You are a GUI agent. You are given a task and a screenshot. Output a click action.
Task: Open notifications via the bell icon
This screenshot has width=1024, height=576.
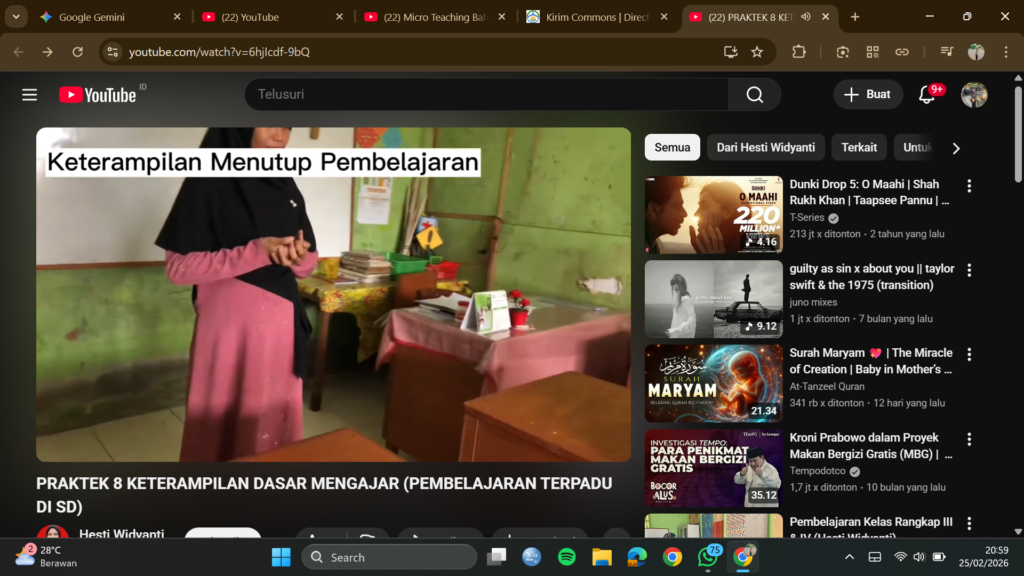[927, 94]
